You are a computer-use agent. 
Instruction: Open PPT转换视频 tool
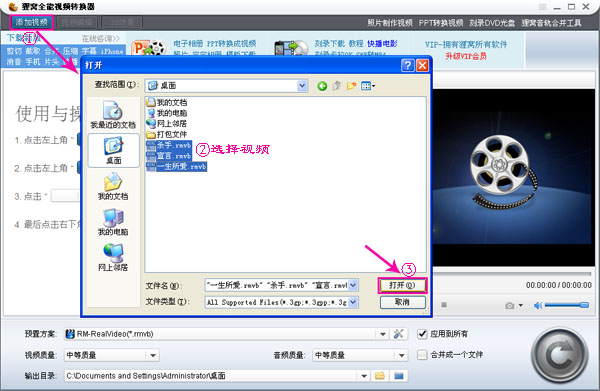click(x=441, y=23)
